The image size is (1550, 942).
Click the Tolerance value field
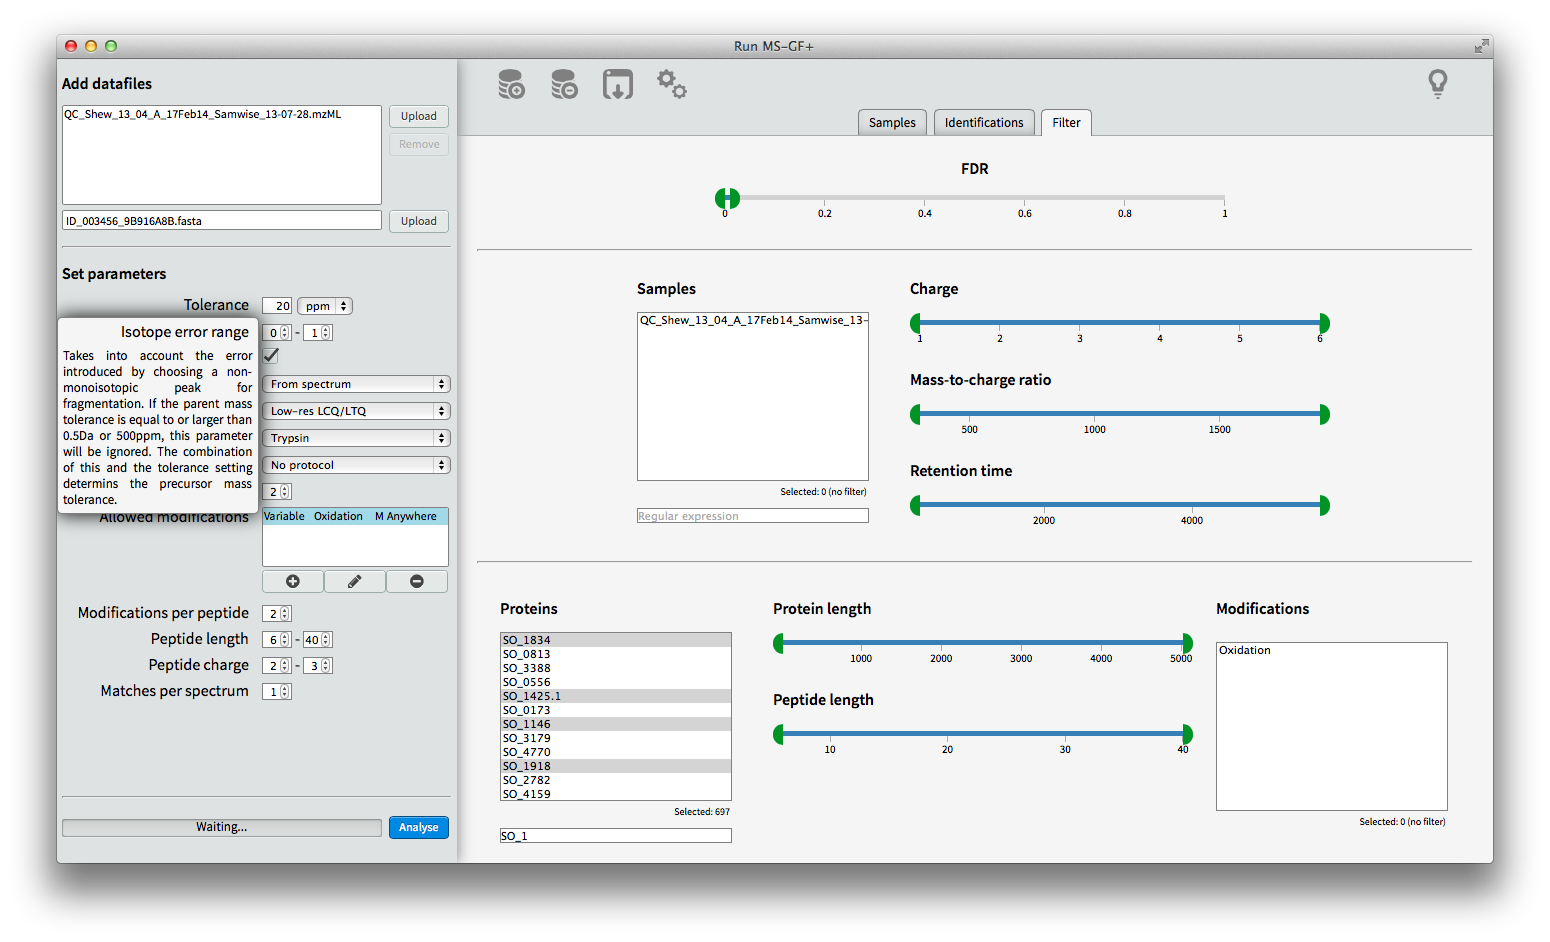click(277, 306)
